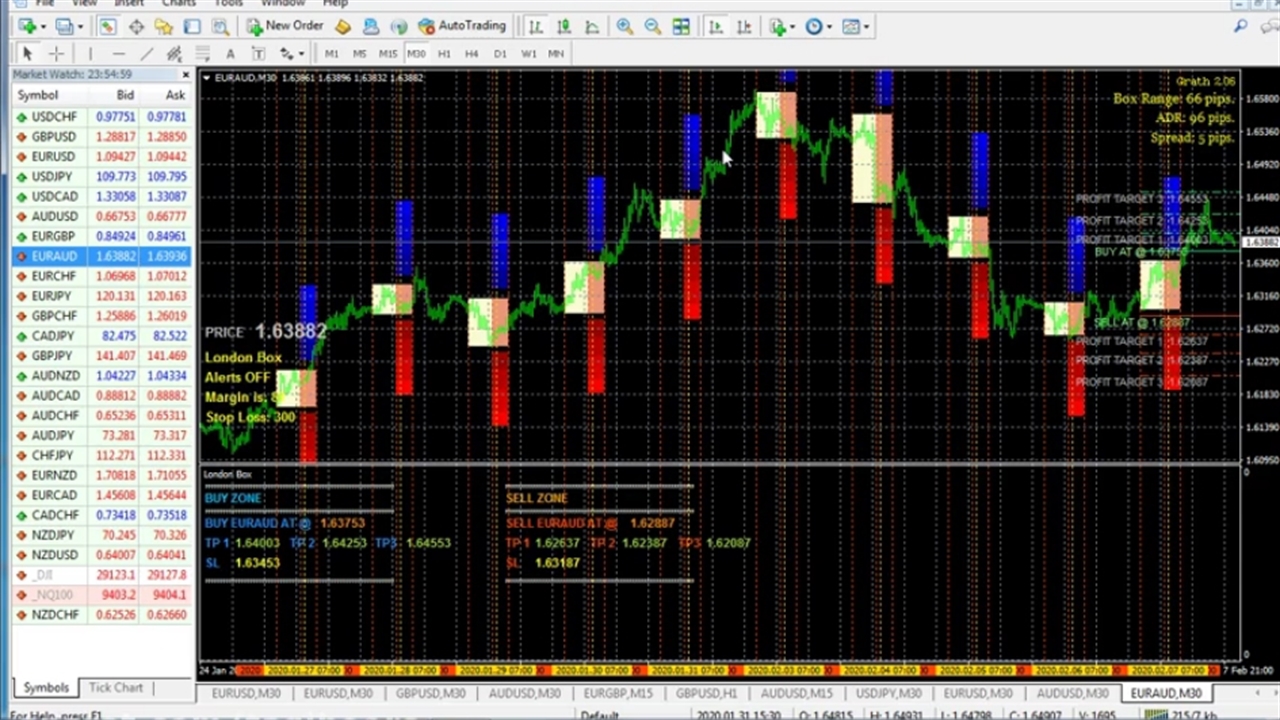Pick the horizontal line tool

(118, 53)
